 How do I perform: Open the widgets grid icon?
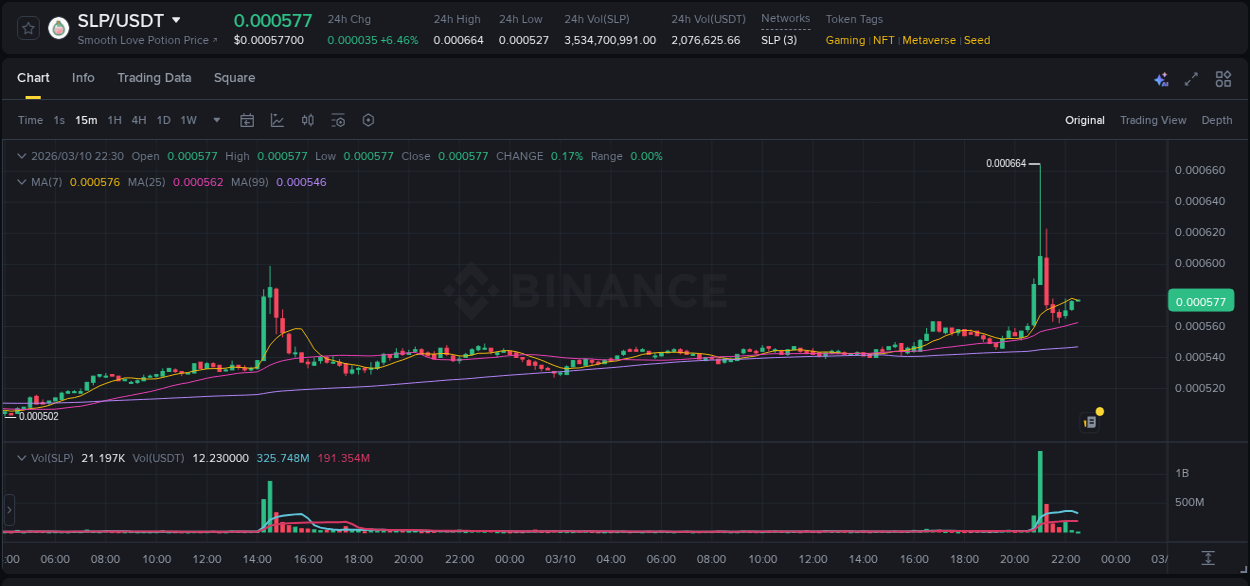click(x=1222, y=78)
